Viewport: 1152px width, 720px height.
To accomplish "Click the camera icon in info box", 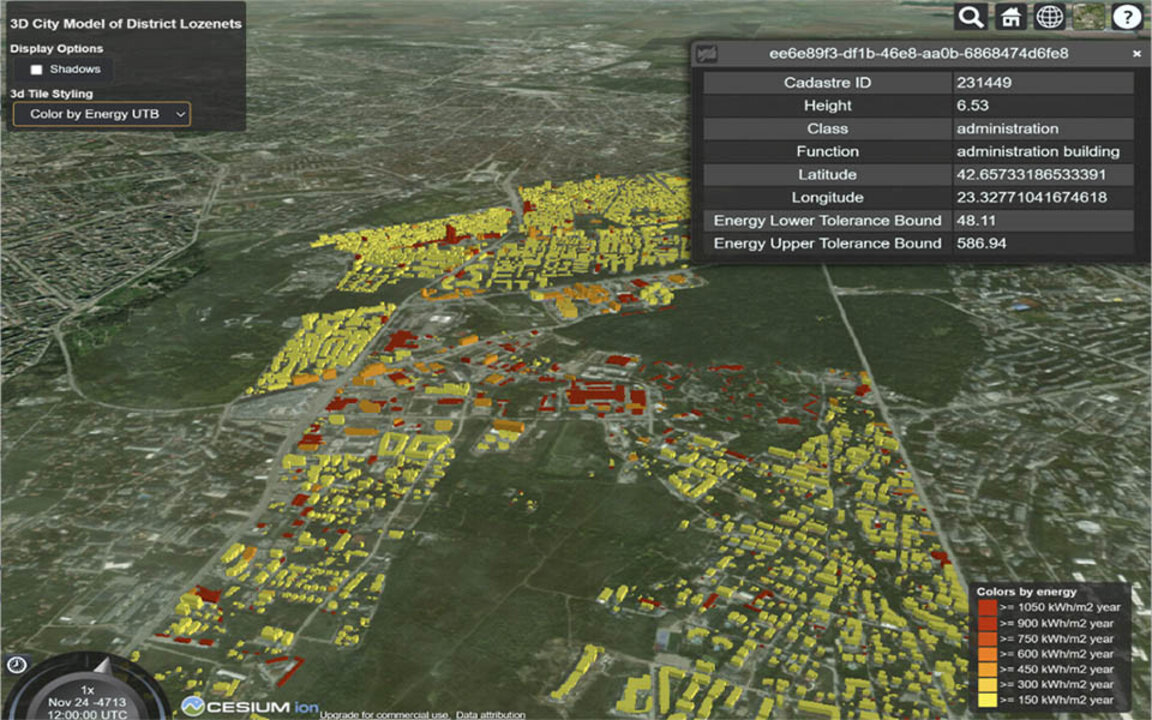I will [x=707, y=53].
